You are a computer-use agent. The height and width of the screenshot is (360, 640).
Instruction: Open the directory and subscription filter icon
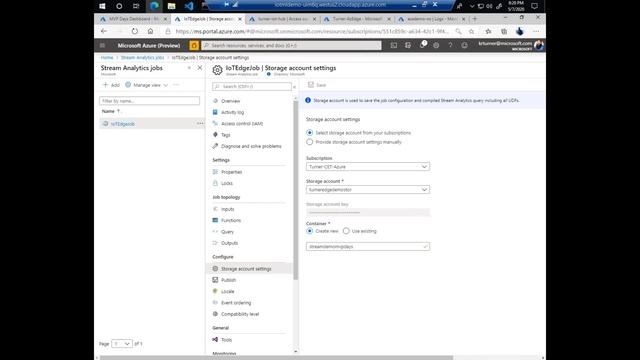(x=408, y=45)
